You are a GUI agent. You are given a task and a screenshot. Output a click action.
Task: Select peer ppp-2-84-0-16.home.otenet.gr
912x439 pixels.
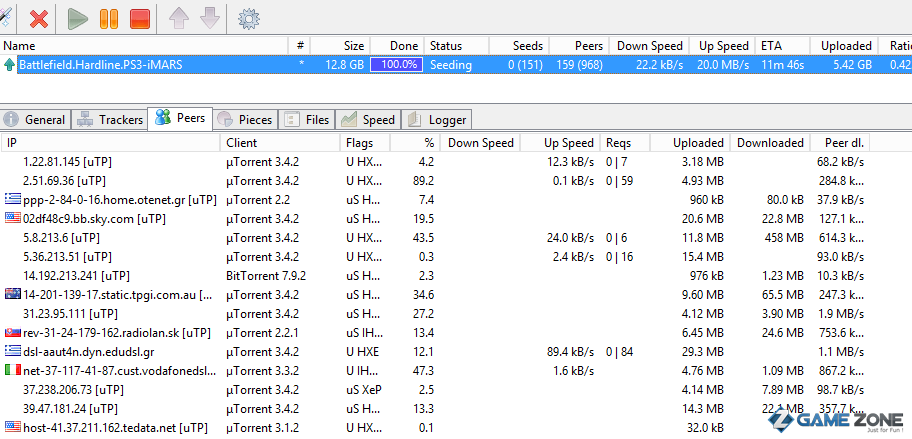click(119, 200)
